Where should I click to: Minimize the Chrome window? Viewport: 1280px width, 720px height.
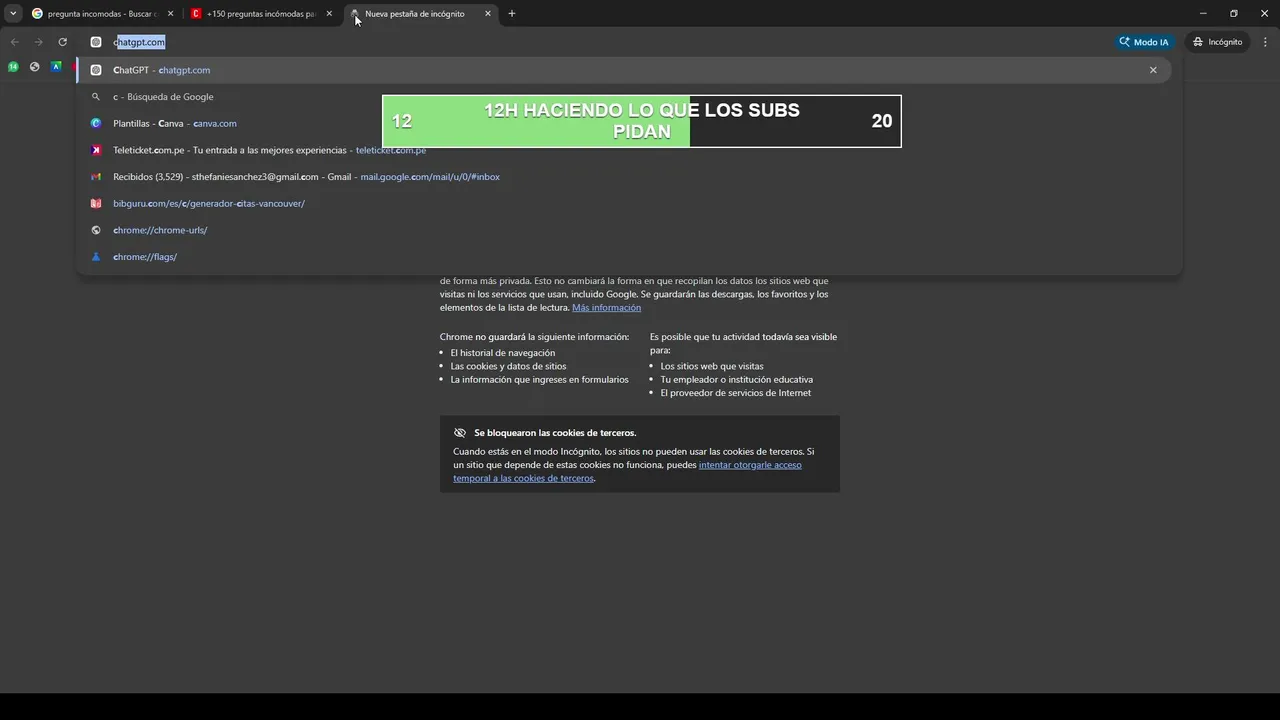point(1202,14)
